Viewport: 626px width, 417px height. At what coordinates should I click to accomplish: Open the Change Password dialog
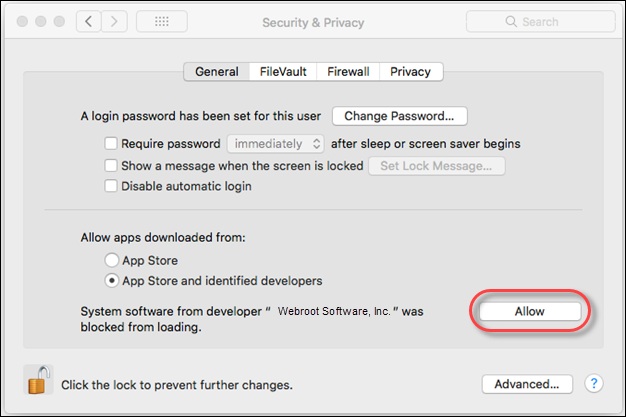tap(399, 116)
